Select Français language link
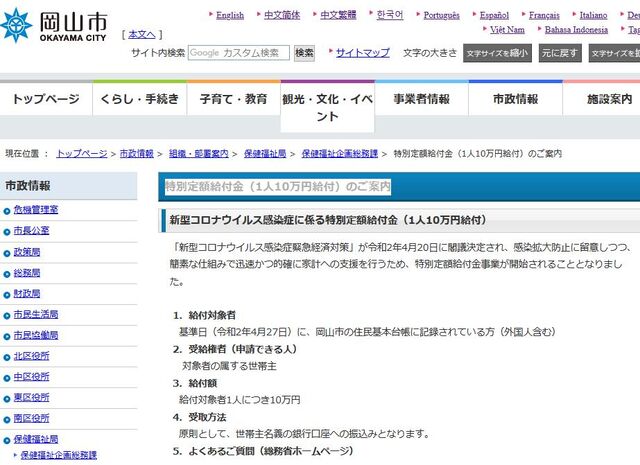The width and height of the screenshot is (640, 465). [544, 16]
